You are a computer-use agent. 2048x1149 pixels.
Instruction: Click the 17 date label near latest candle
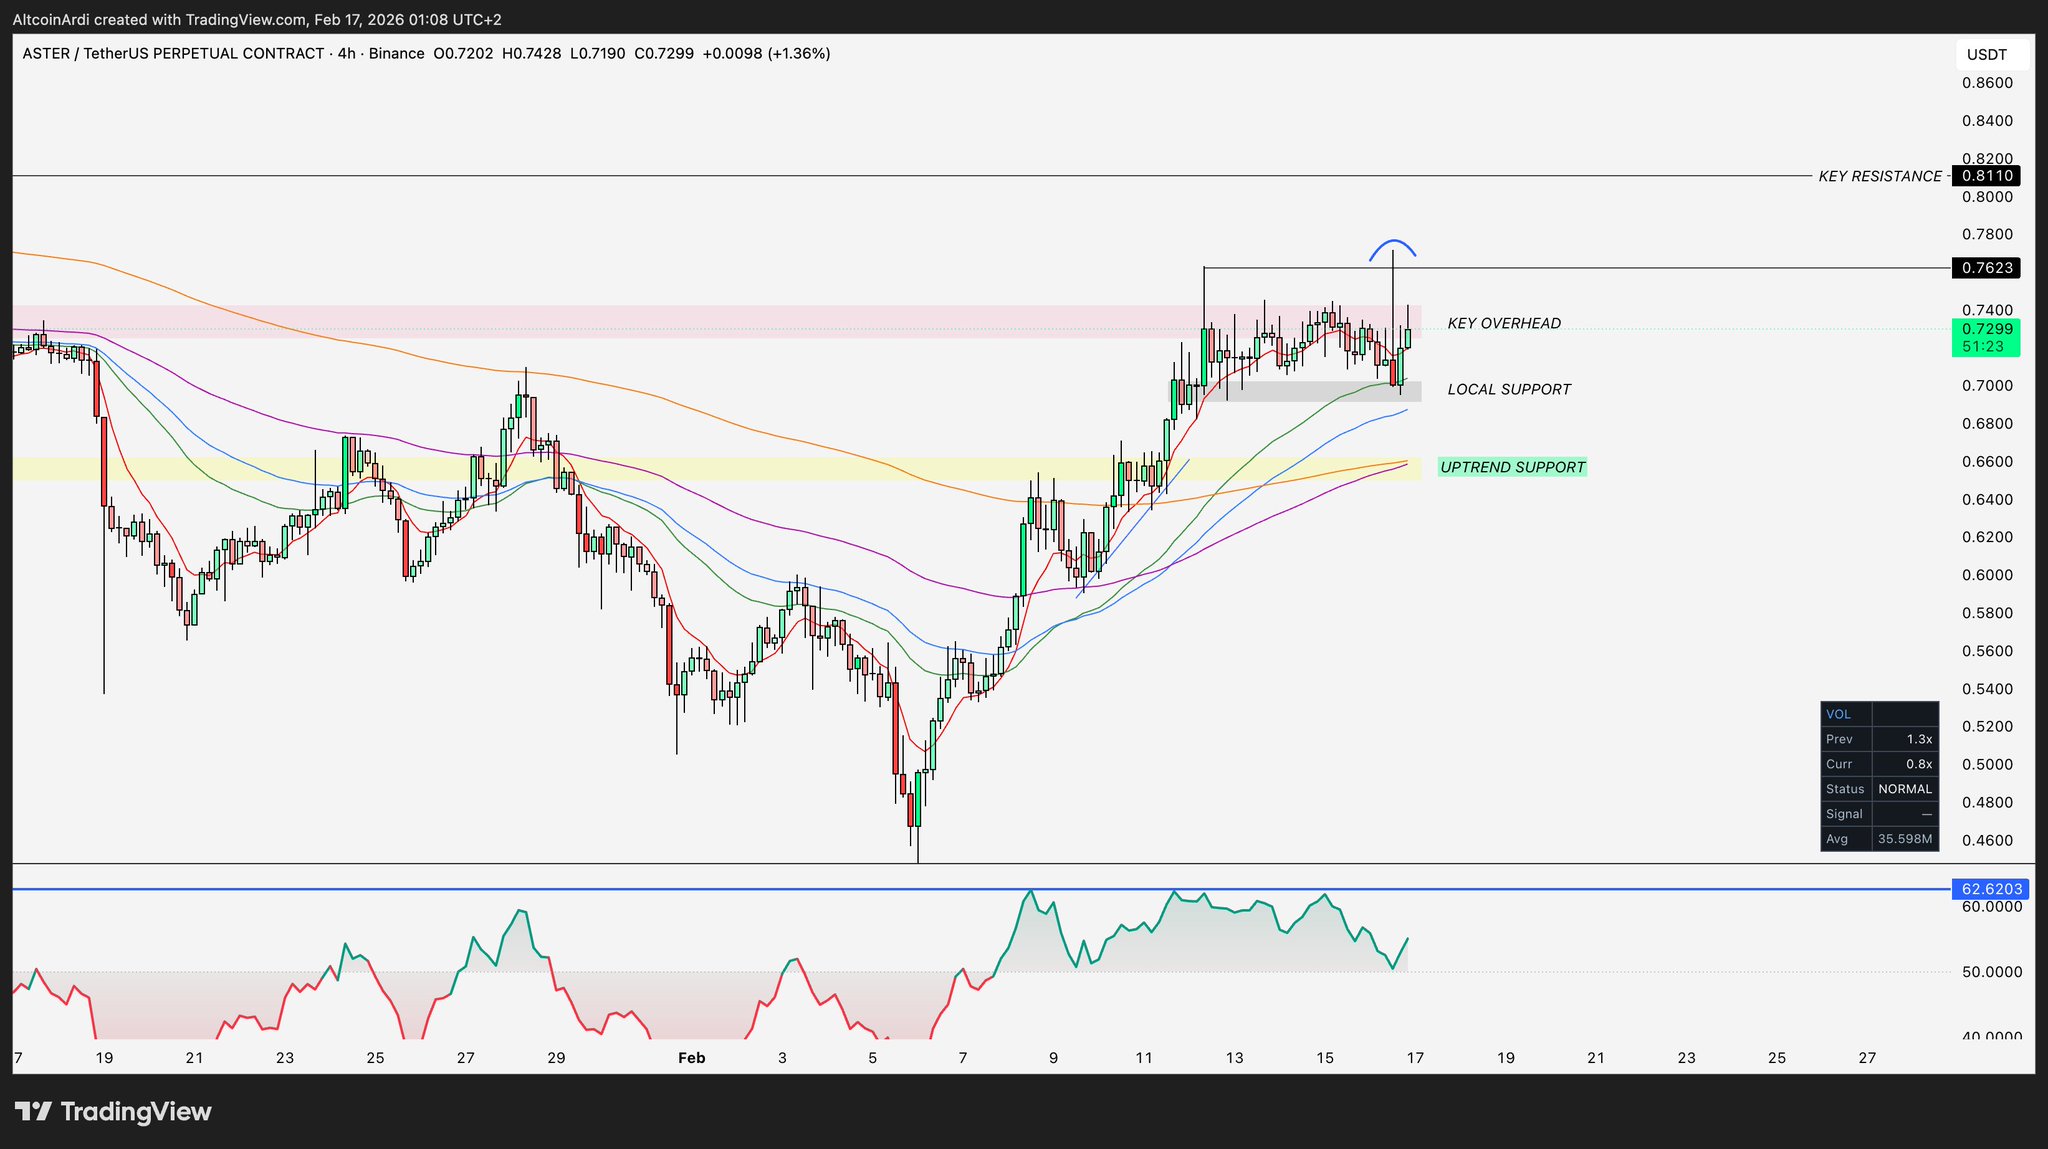click(1415, 1058)
